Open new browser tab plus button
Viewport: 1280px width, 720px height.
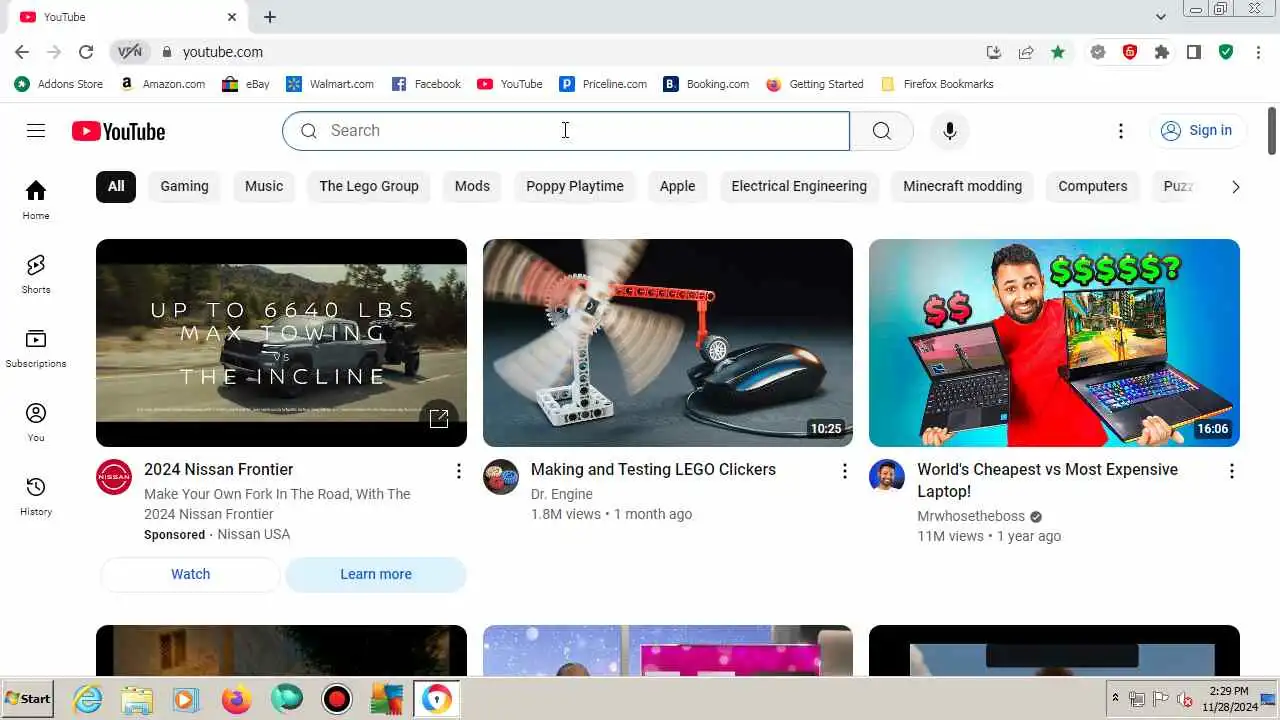(270, 17)
